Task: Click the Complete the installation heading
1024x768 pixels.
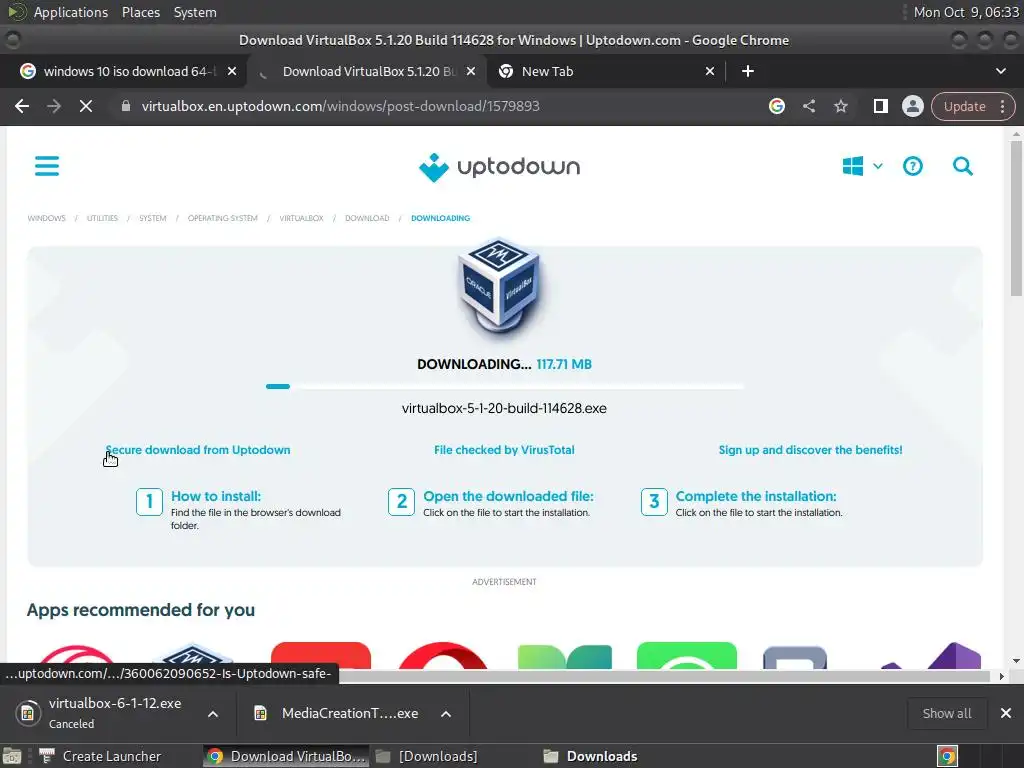Action: coord(756,496)
